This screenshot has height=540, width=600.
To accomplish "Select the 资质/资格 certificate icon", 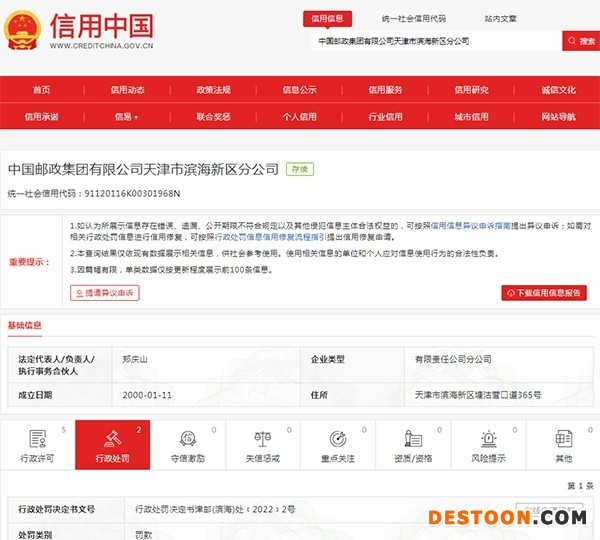I will 413,439.
